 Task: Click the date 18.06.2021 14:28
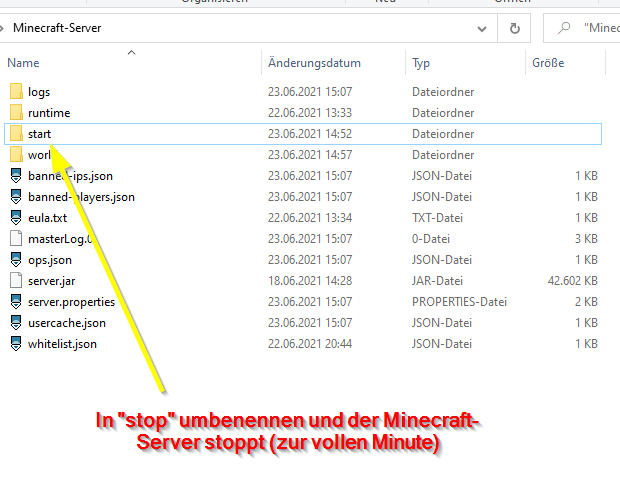point(310,281)
